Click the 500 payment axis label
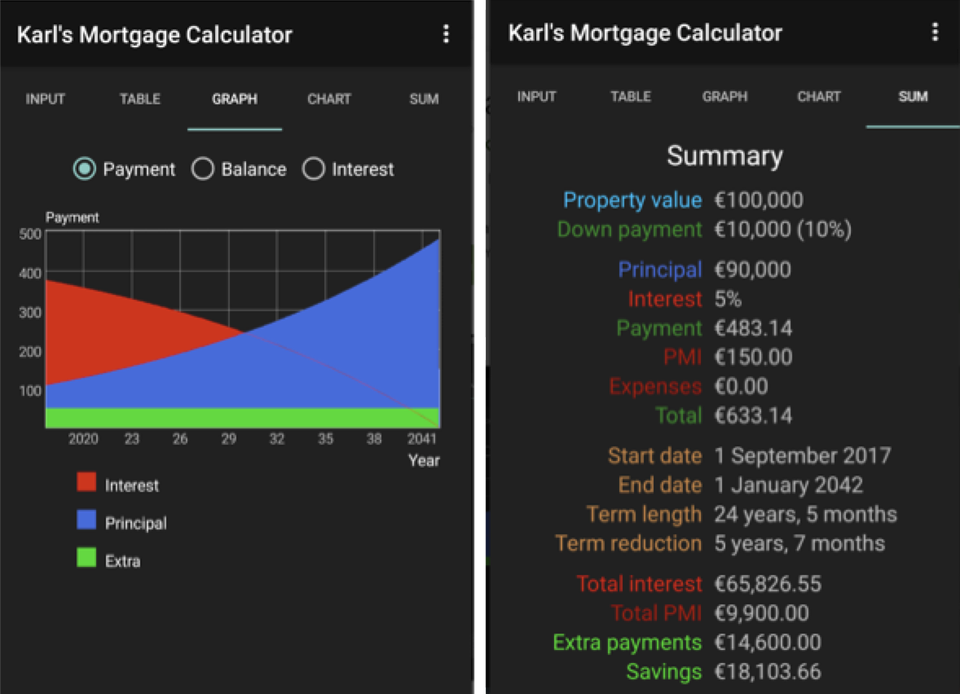This screenshot has height=694, width=960. coord(30,234)
